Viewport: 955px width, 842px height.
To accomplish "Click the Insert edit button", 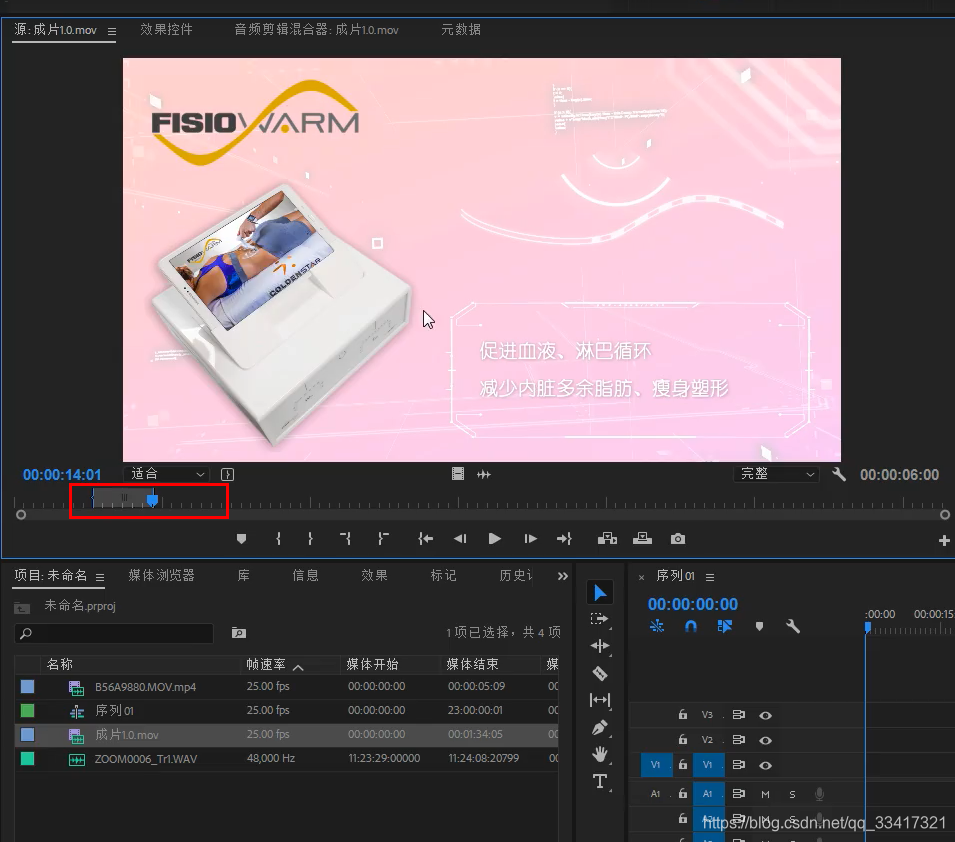I will coord(607,539).
